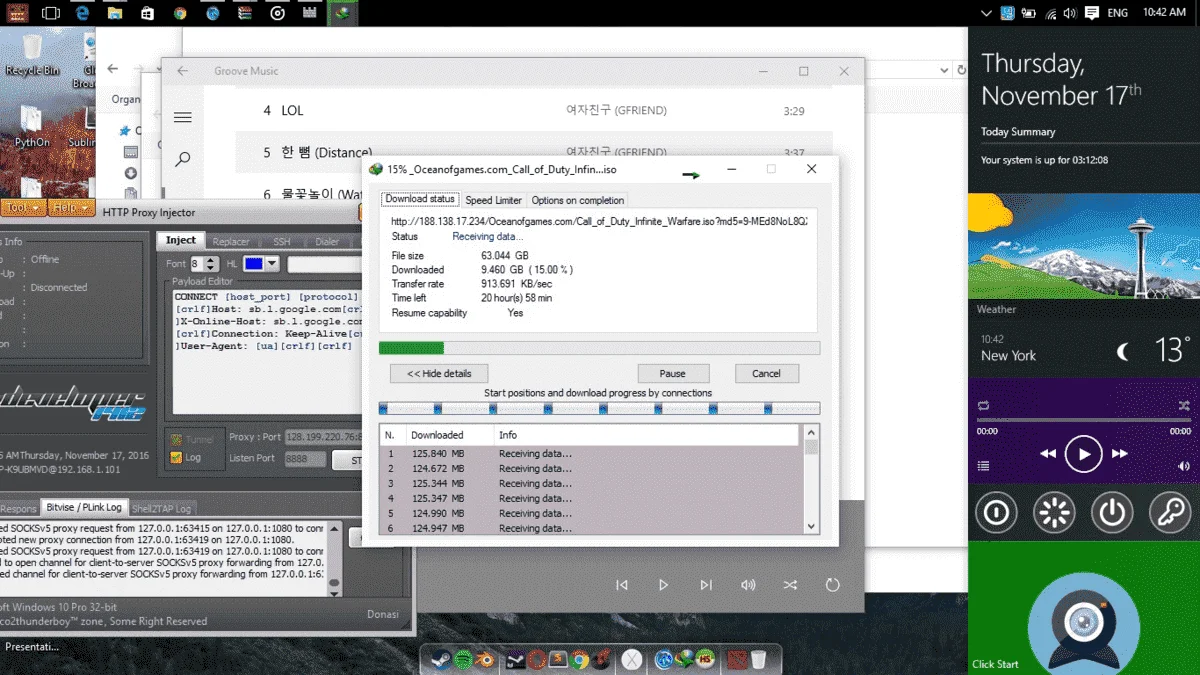Click the connections progress segment bar
1200x675 pixels.
click(599, 408)
